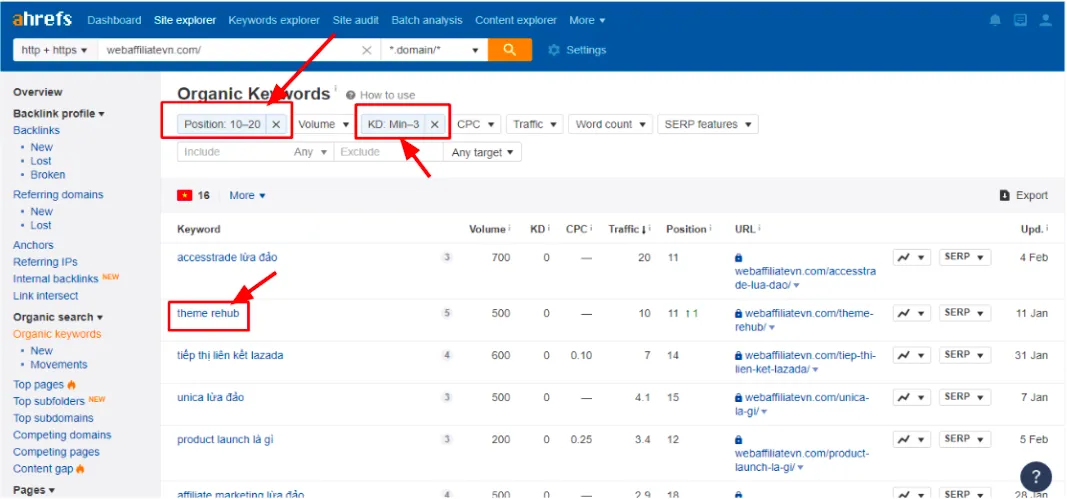Open the Any target dropdown
This screenshot has width=1067, height=499.
pyautogui.click(x=483, y=152)
